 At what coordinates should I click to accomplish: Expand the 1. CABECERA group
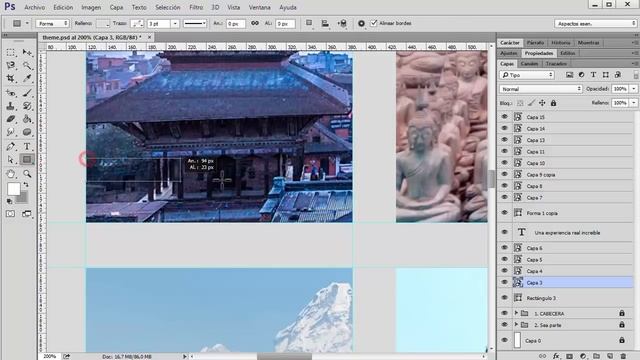516,313
